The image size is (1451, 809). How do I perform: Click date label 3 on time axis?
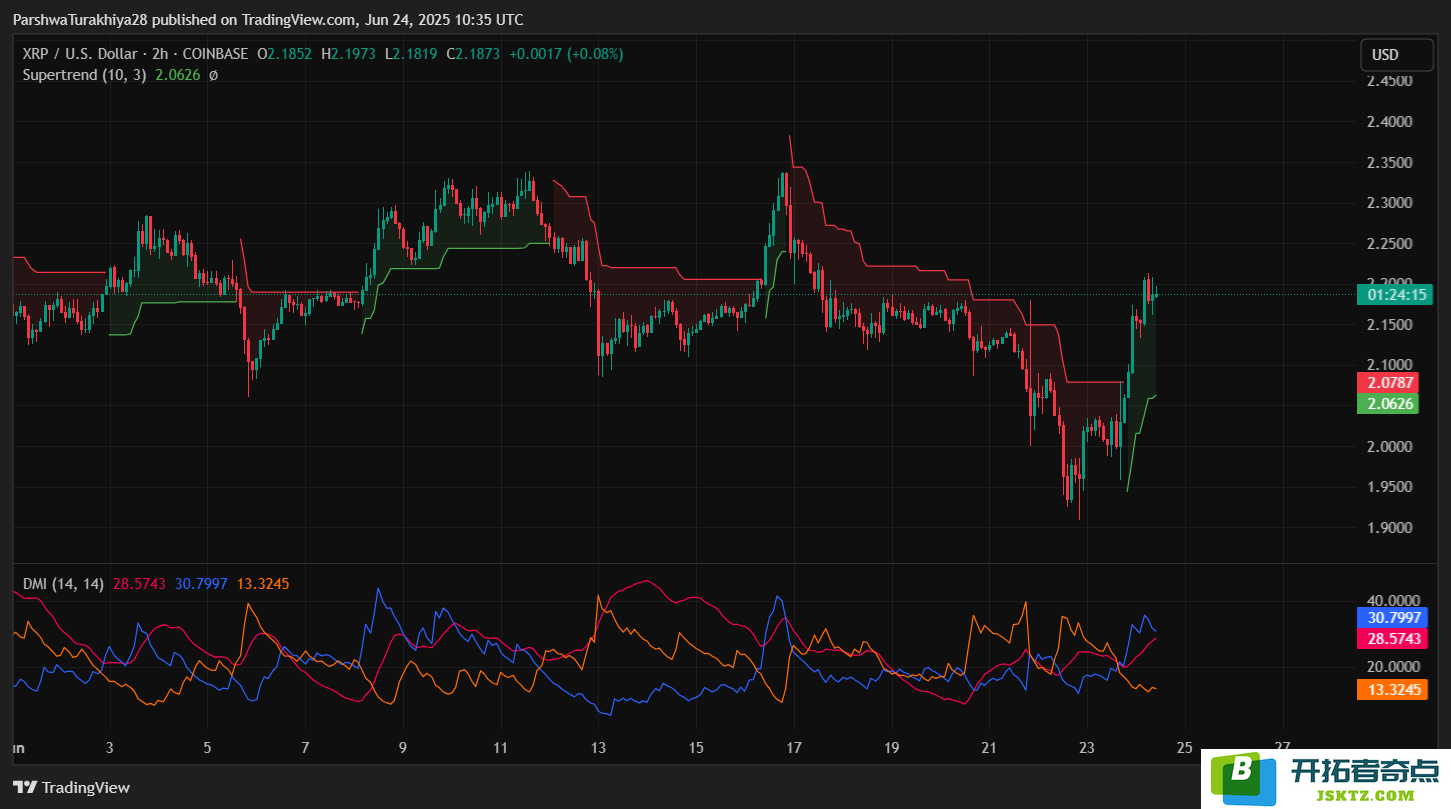coord(109,747)
